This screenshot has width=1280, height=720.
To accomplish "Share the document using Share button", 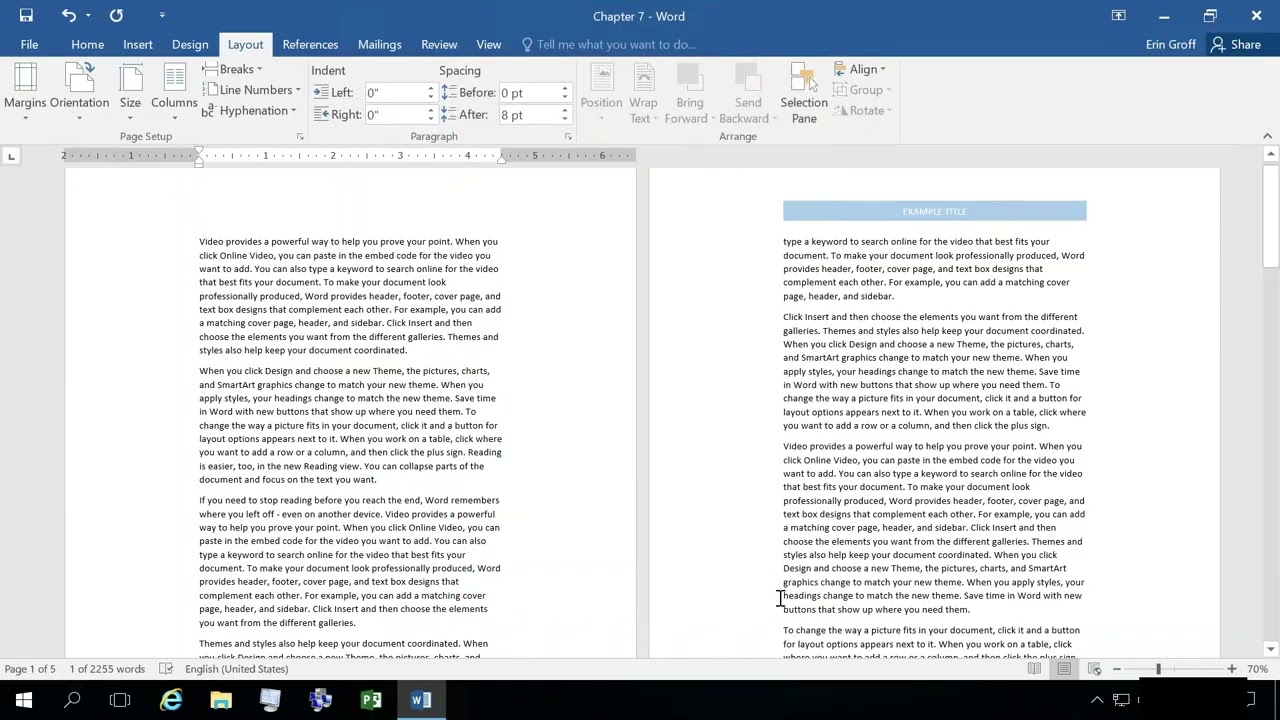I will (1236, 44).
